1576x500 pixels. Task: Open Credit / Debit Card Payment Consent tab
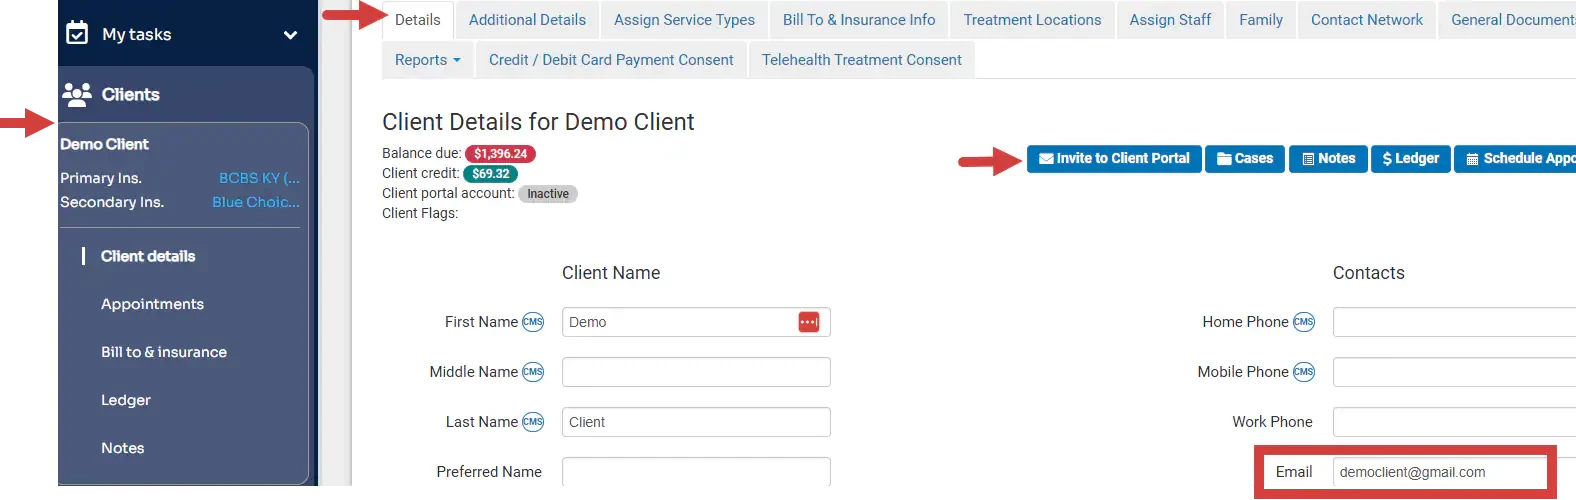(x=611, y=60)
